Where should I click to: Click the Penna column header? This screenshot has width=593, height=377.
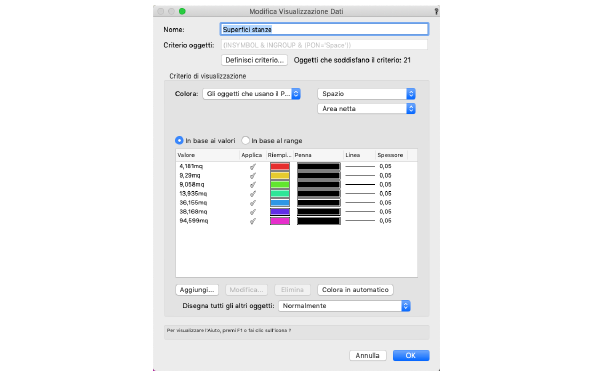click(318, 155)
